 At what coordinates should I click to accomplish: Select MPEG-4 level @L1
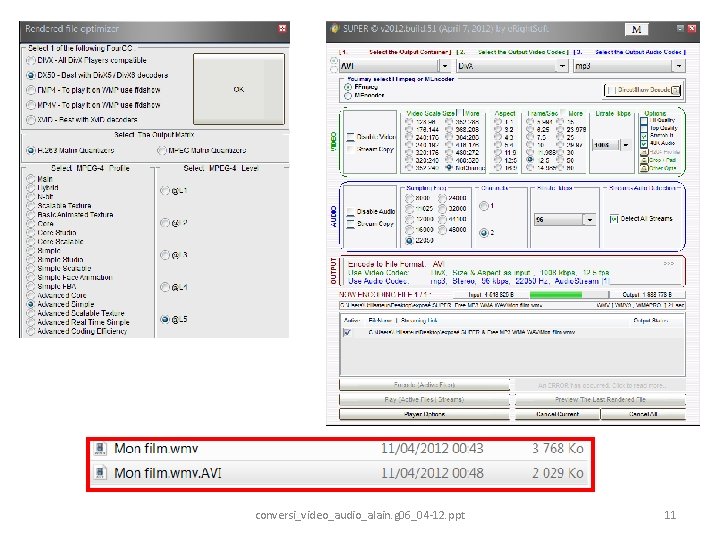tap(165, 191)
